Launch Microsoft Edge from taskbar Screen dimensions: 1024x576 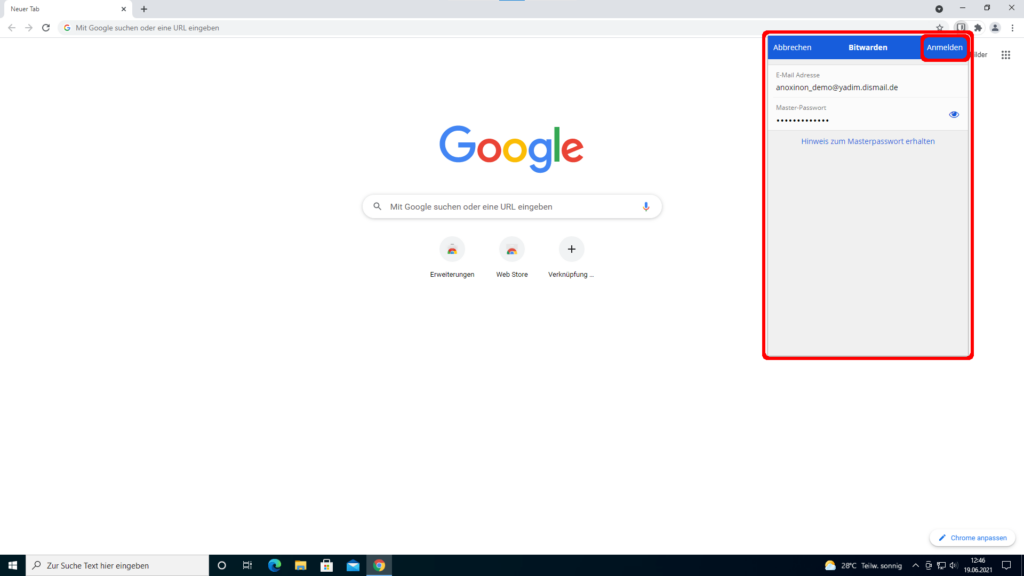pyautogui.click(x=274, y=566)
